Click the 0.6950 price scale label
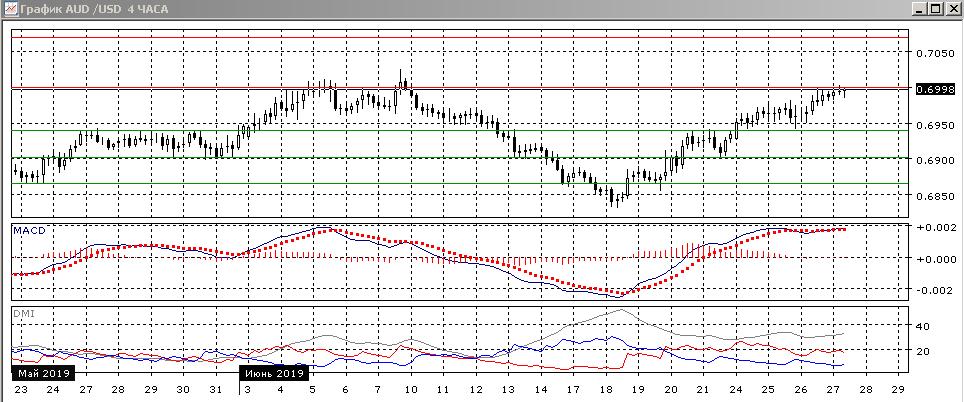 coord(936,126)
